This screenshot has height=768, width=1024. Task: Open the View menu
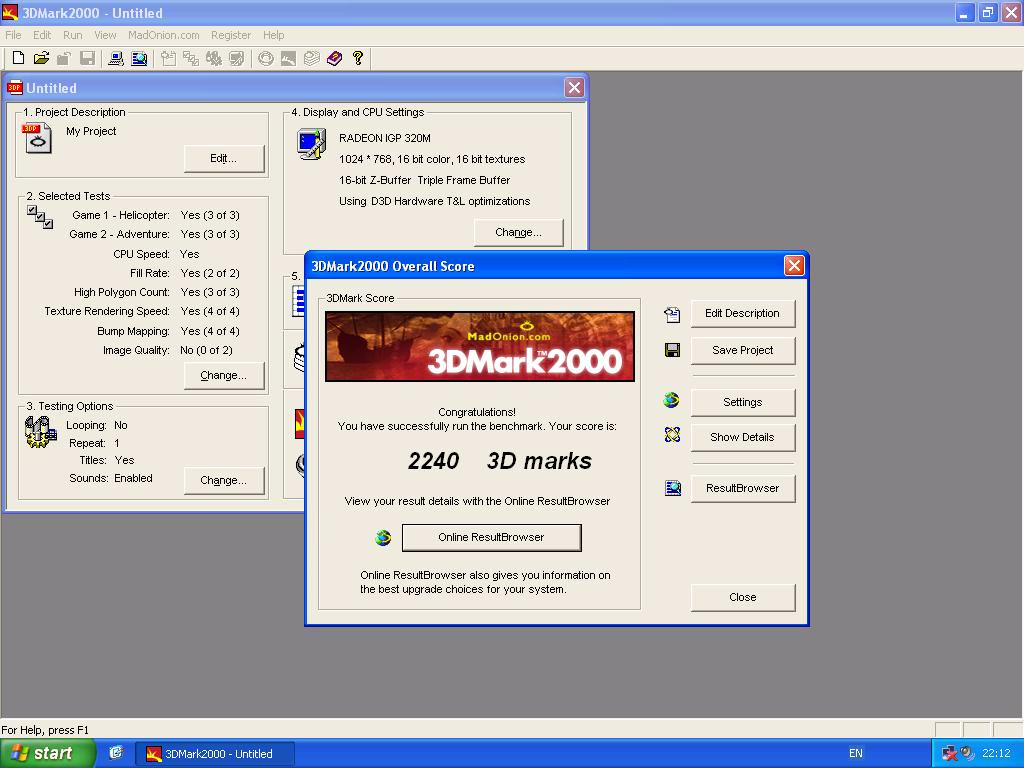(105, 35)
